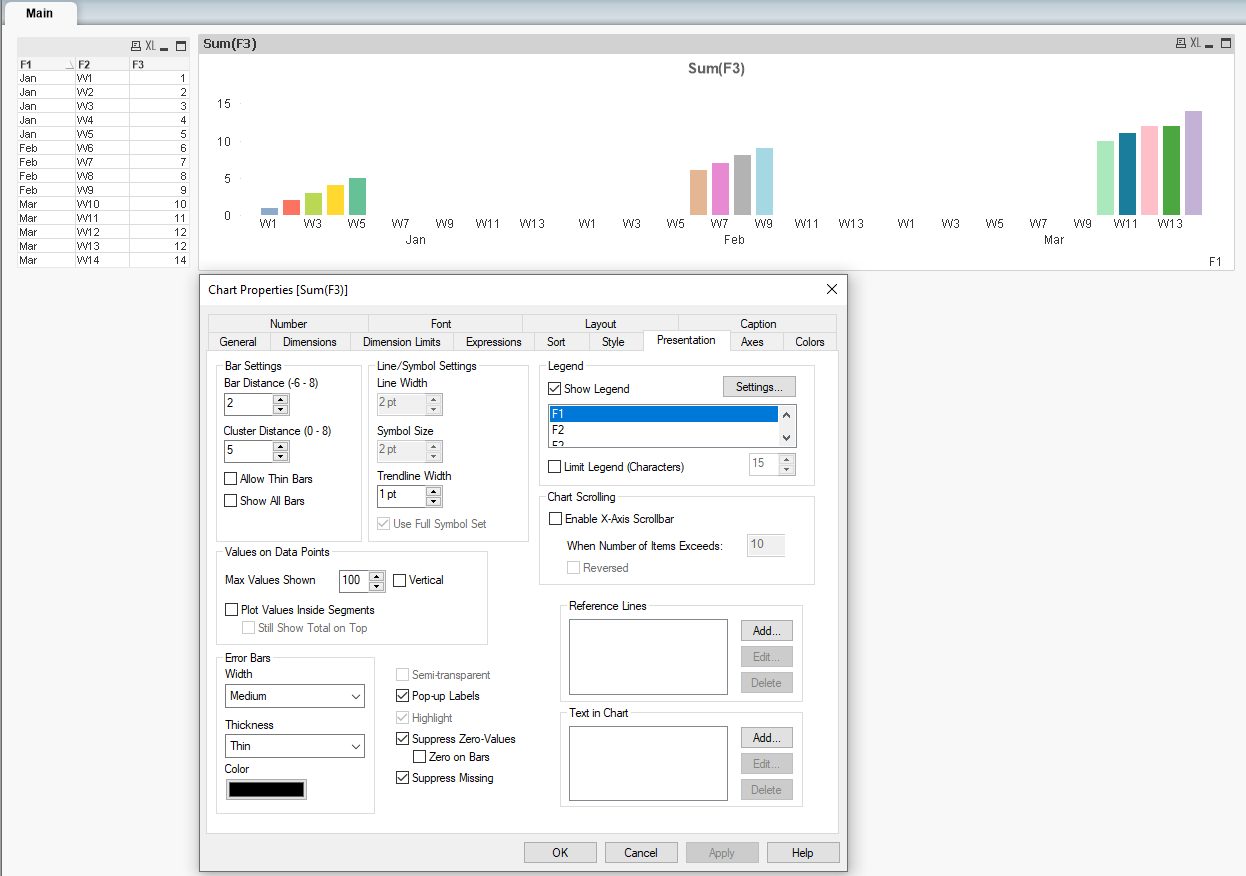Open the Error Bars Thickness dropdown
1246x876 pixels.
(x=295, y=746)
